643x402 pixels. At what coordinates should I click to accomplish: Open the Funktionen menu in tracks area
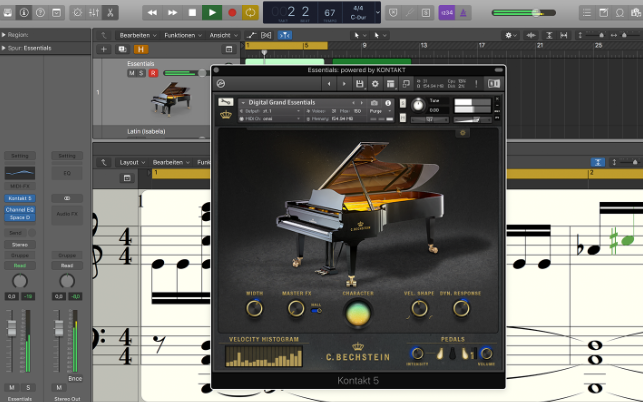[x=183, y=35]
